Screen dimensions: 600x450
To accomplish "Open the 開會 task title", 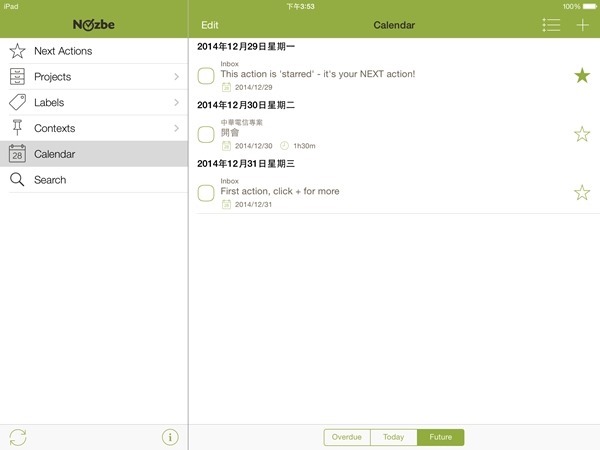I will (230, 132).
